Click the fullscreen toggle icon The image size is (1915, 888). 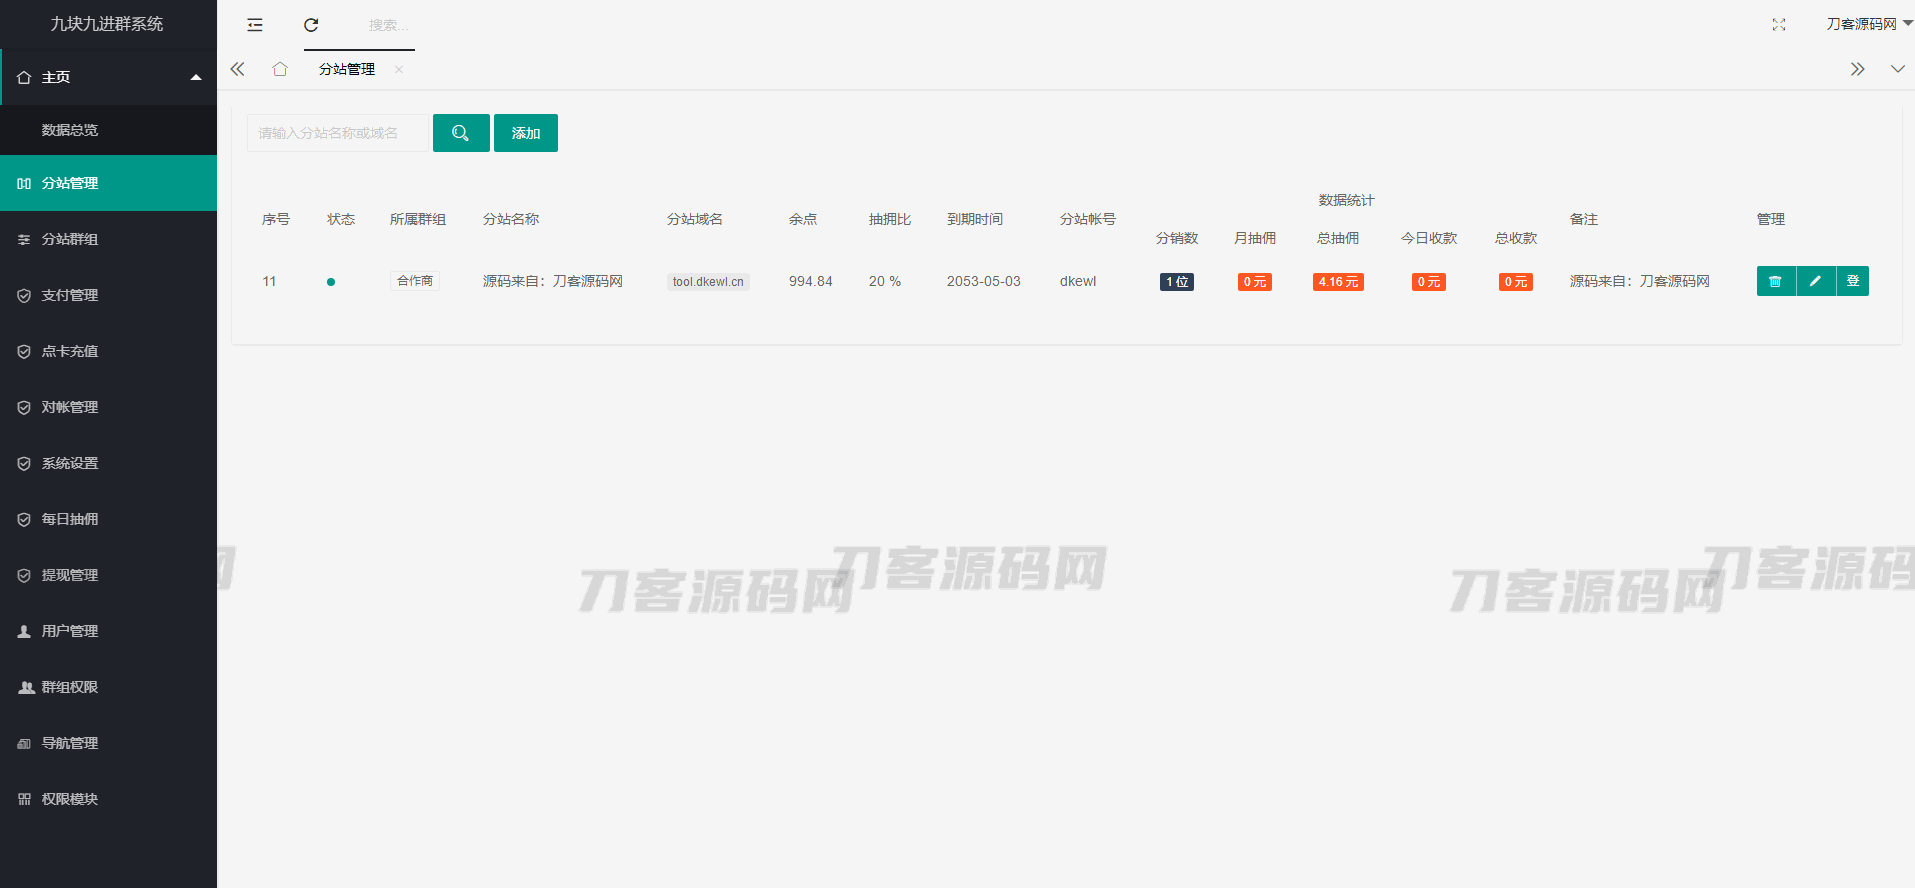(x=1778, y=25)
